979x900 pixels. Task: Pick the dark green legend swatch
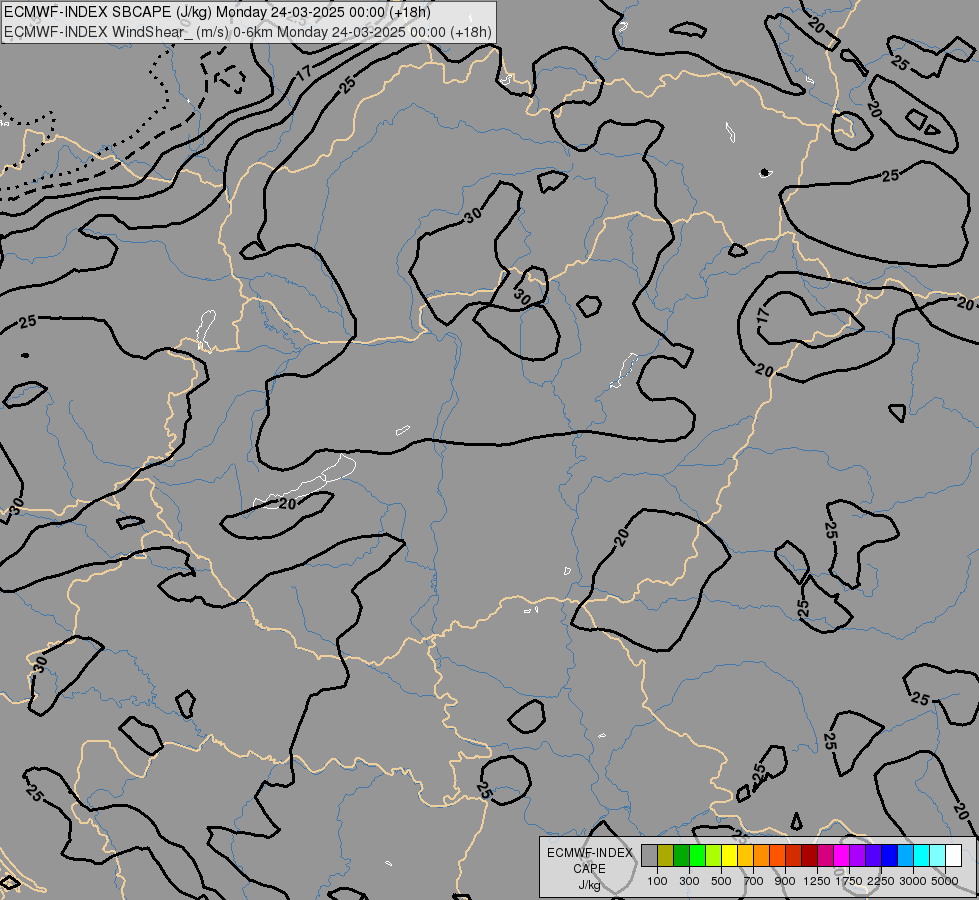point(681,855)
